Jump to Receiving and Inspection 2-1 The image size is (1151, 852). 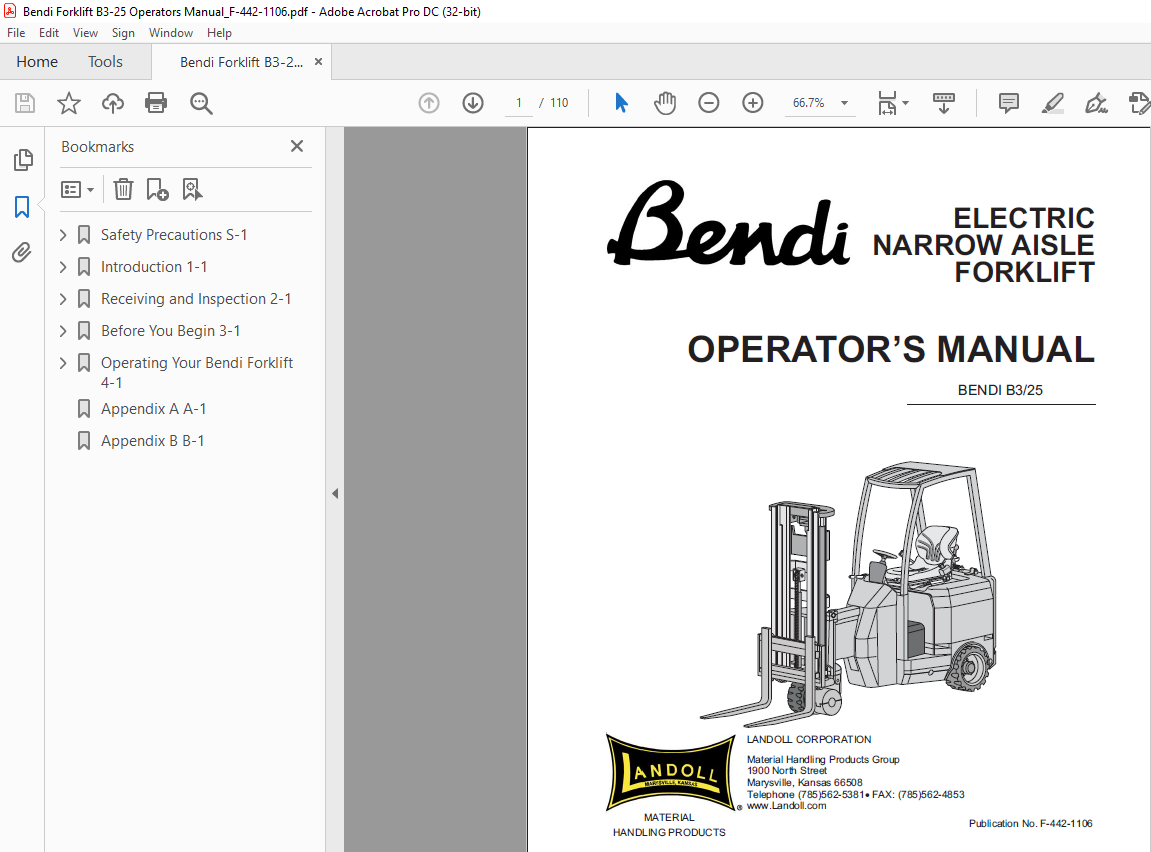[196, 299]
